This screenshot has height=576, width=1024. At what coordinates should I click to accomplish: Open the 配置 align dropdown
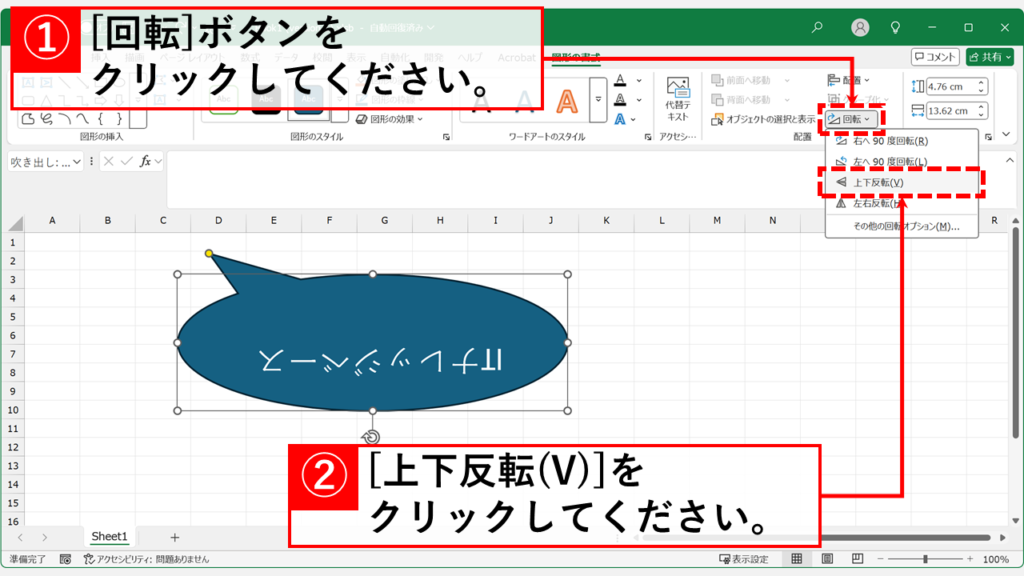click(848, 80)
